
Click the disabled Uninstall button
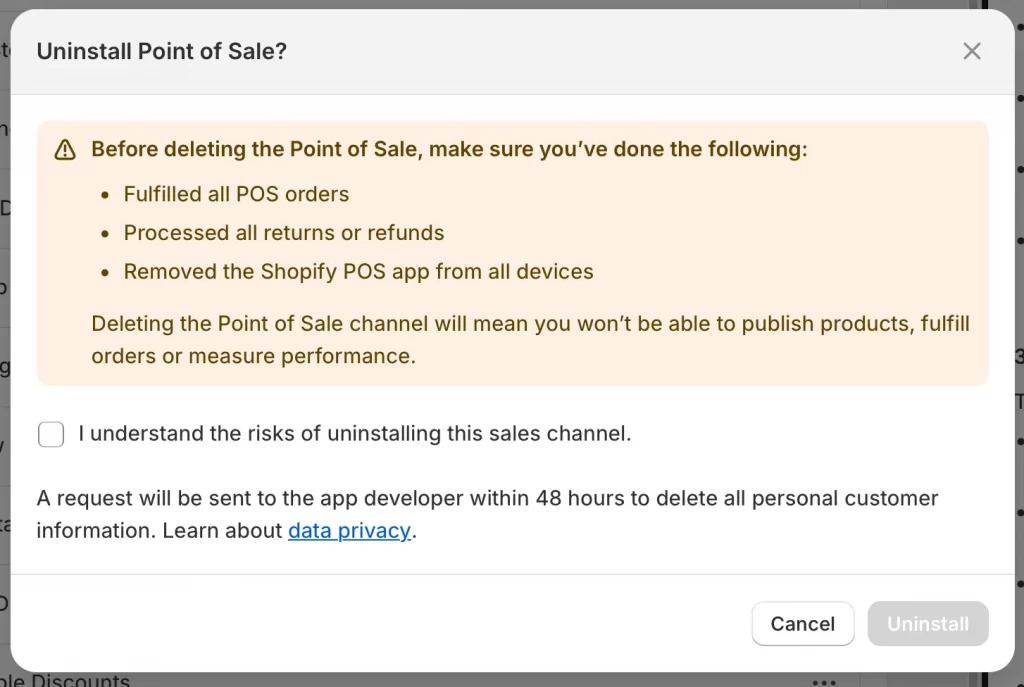pos(927,623)
